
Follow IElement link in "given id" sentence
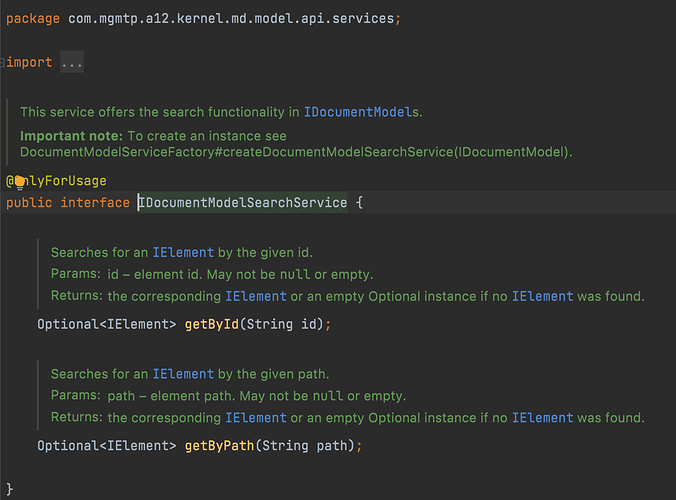tap(183, 252)
